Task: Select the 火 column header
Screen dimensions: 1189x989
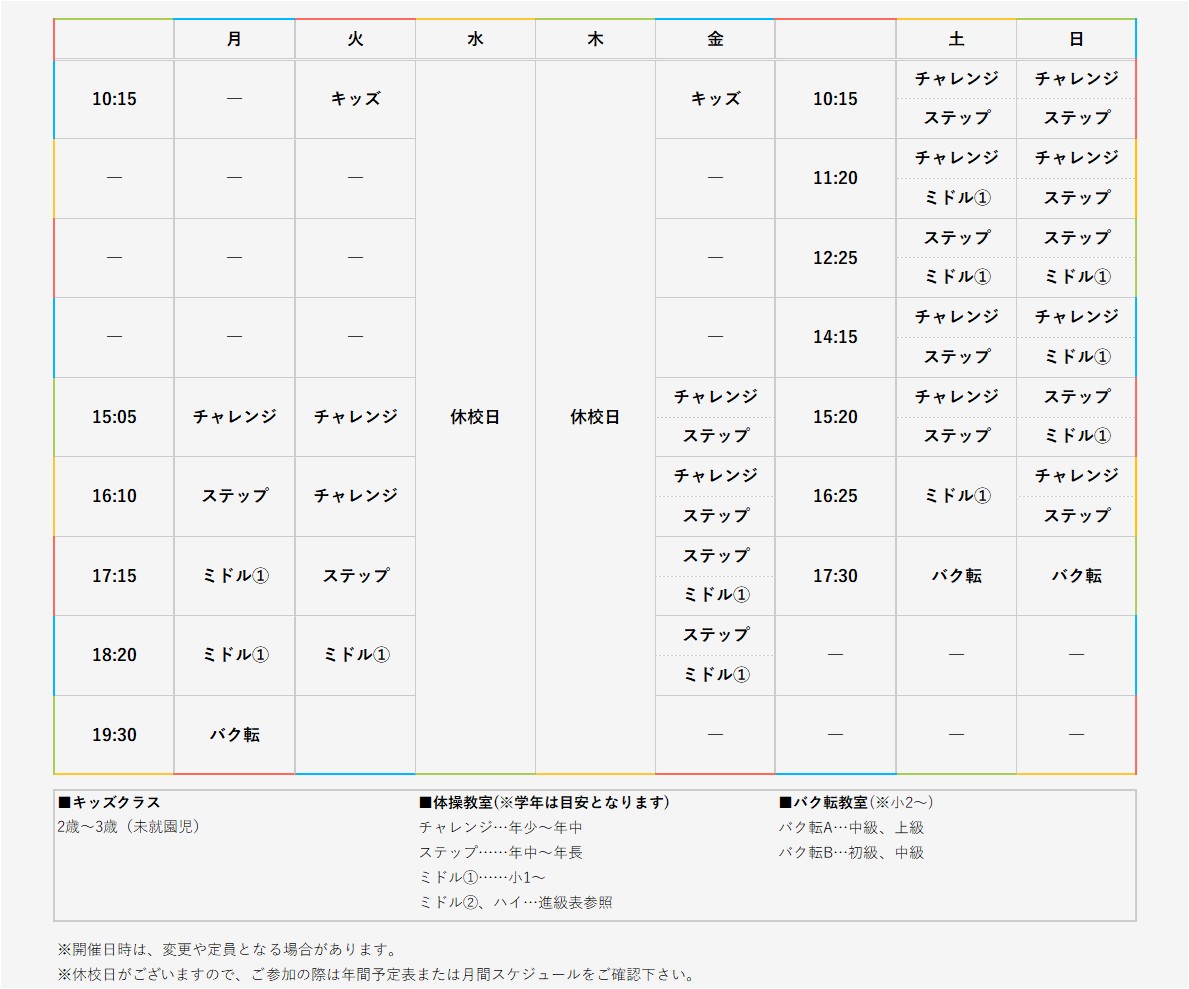Action: (x=354, y=39)
